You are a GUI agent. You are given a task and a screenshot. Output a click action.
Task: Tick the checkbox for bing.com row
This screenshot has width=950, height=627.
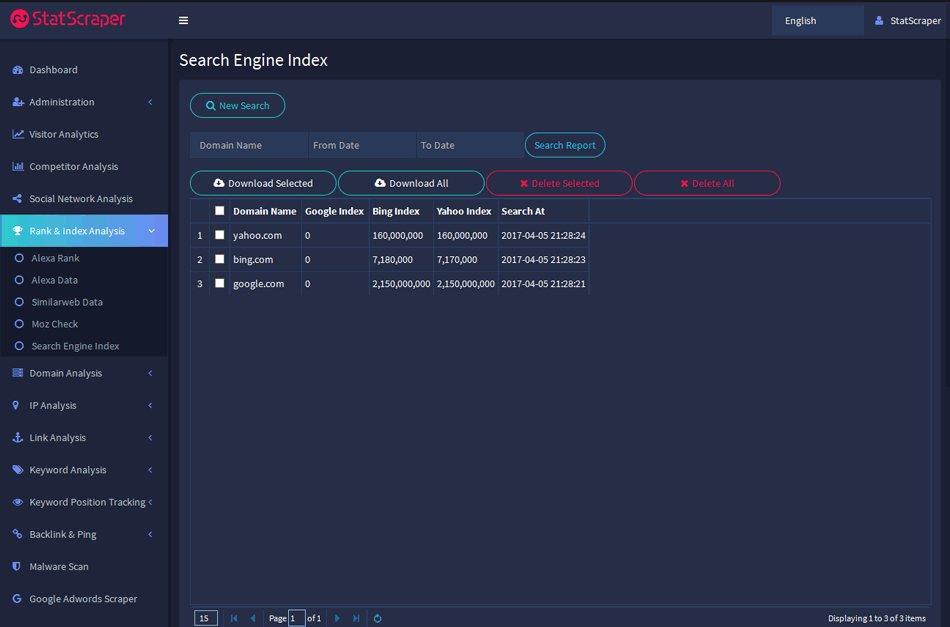coord(219,259)
